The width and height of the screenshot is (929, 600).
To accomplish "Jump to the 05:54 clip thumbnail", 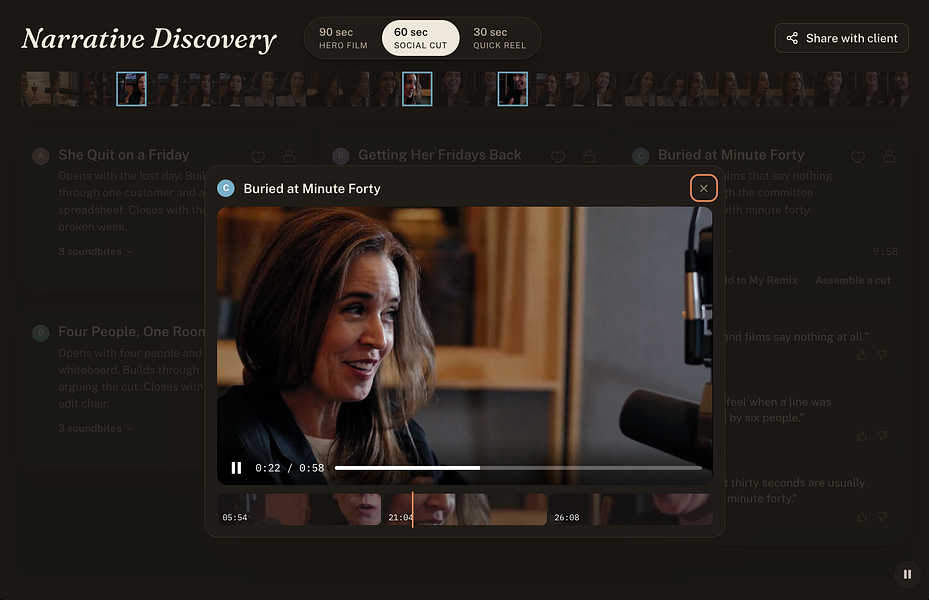I will click(x=299, y=509).
